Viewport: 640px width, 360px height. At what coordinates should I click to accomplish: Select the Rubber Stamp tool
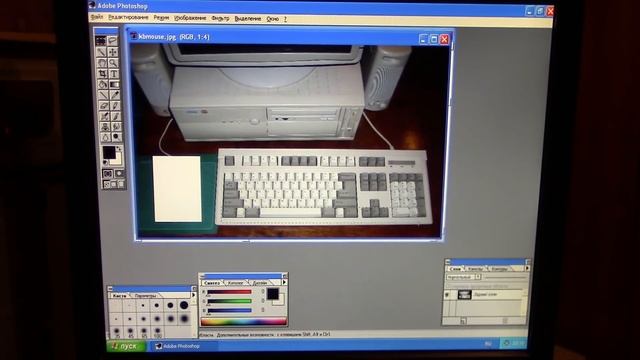pos(104,126)
